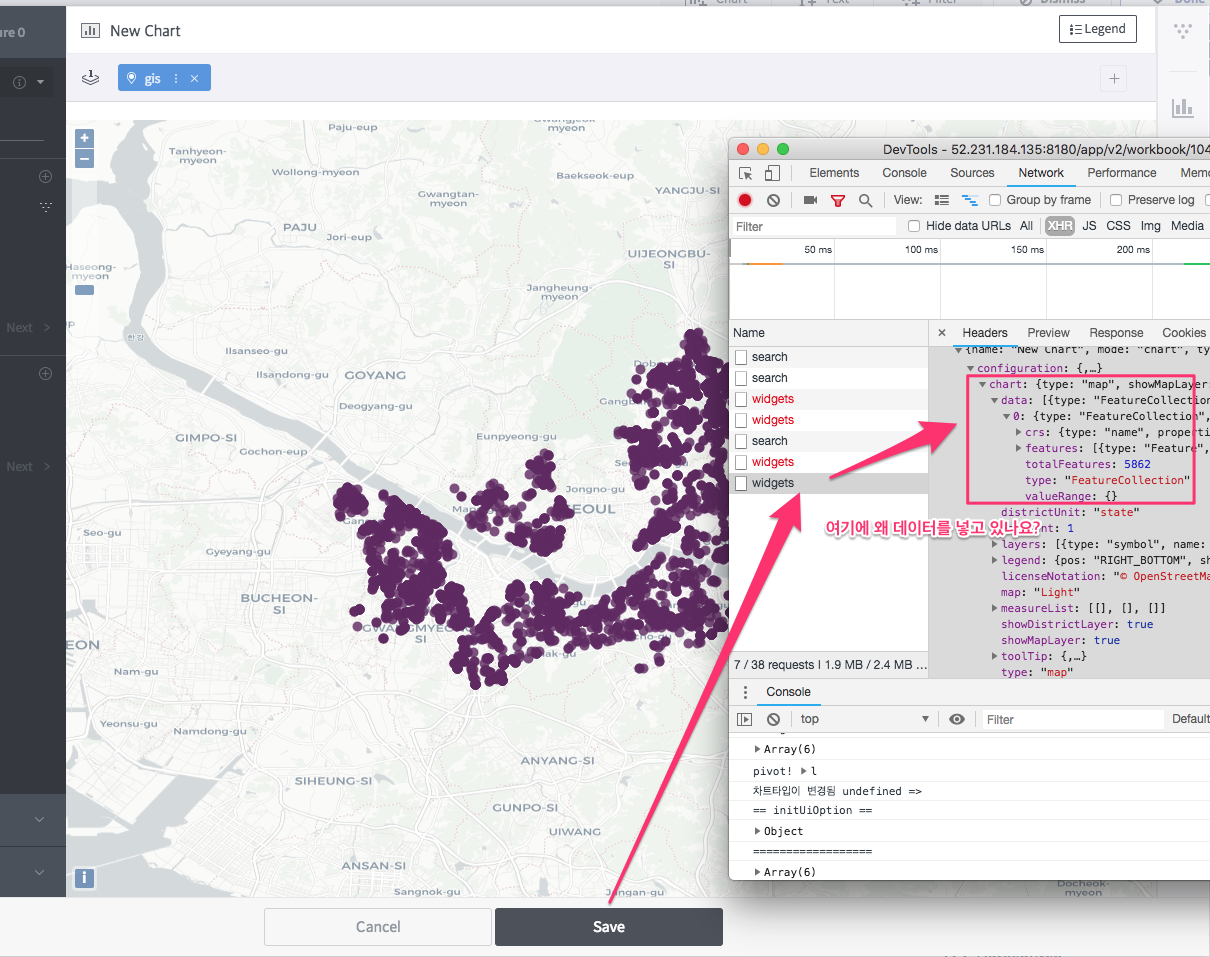The width and height of the screenshot is (1210, 957).
Task: Click the zoom in plus button on map
Action: 84,137
